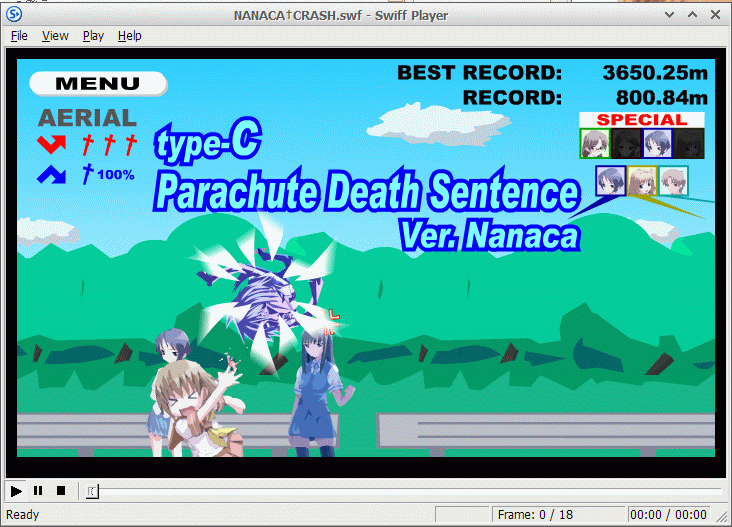Click the seek slider thumb

coord(92,491)
